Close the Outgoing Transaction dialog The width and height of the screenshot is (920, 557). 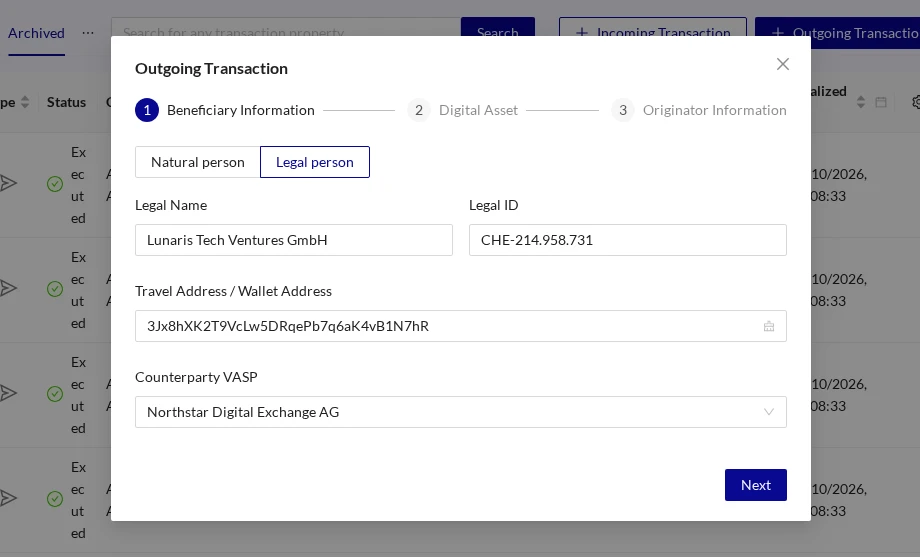click(783, 64)
